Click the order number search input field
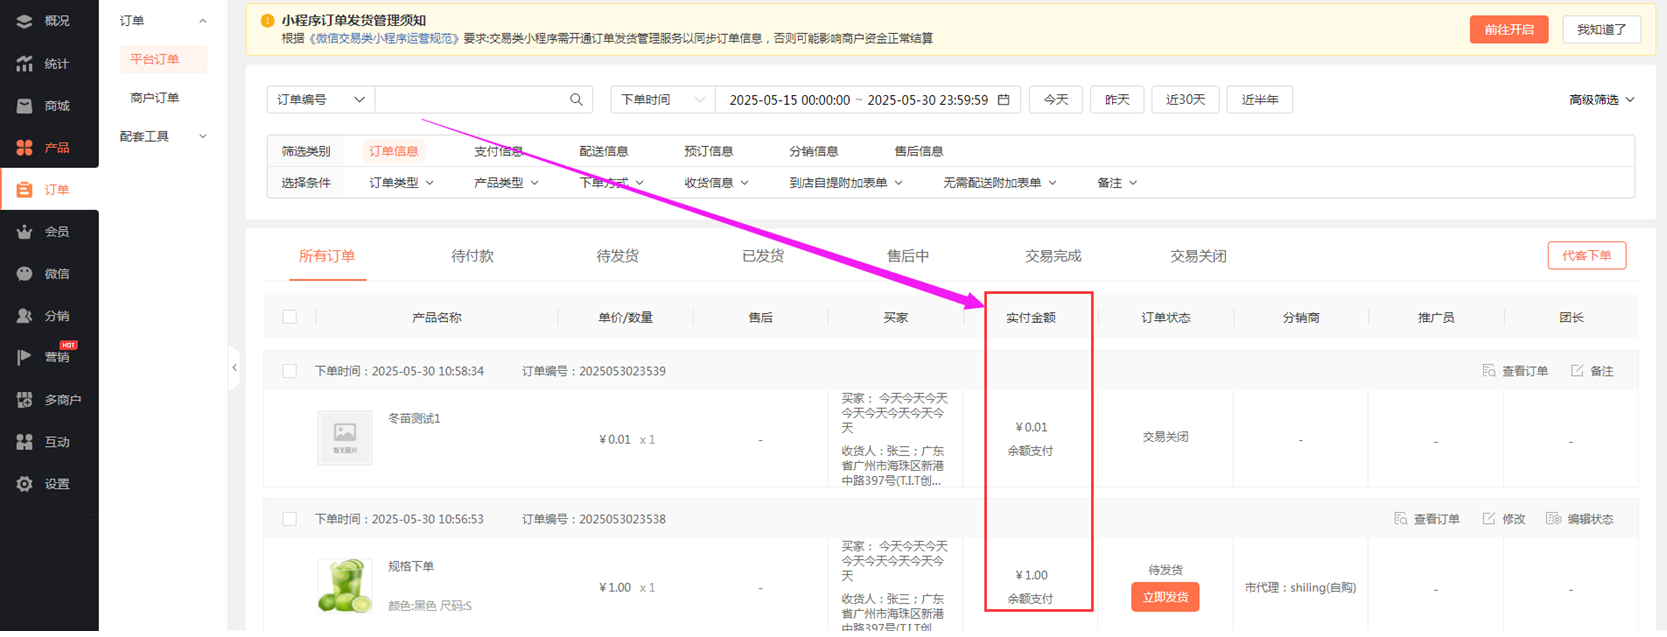Viewport: 1667px width, 637px height. (470, 100)
